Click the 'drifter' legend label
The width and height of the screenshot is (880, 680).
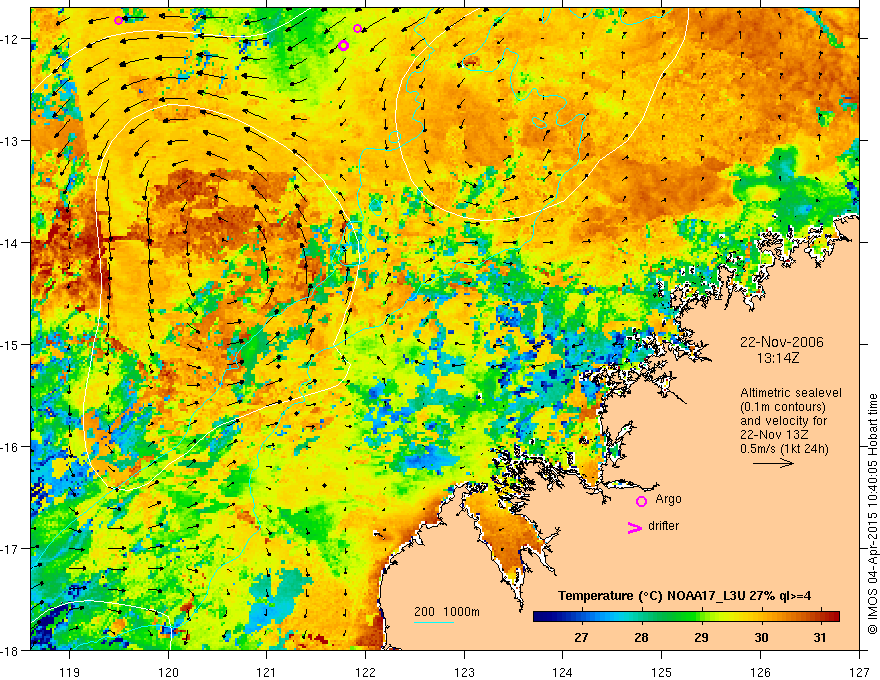point(663,526)
